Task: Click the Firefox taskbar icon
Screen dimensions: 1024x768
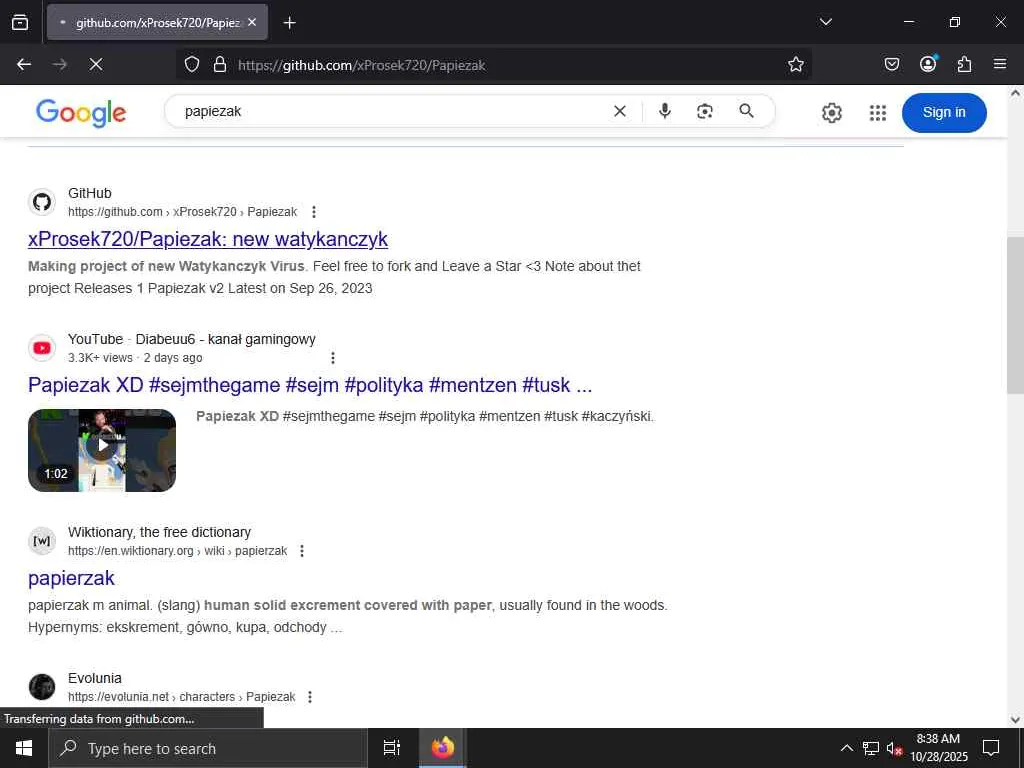Action: tap(442, 748)
